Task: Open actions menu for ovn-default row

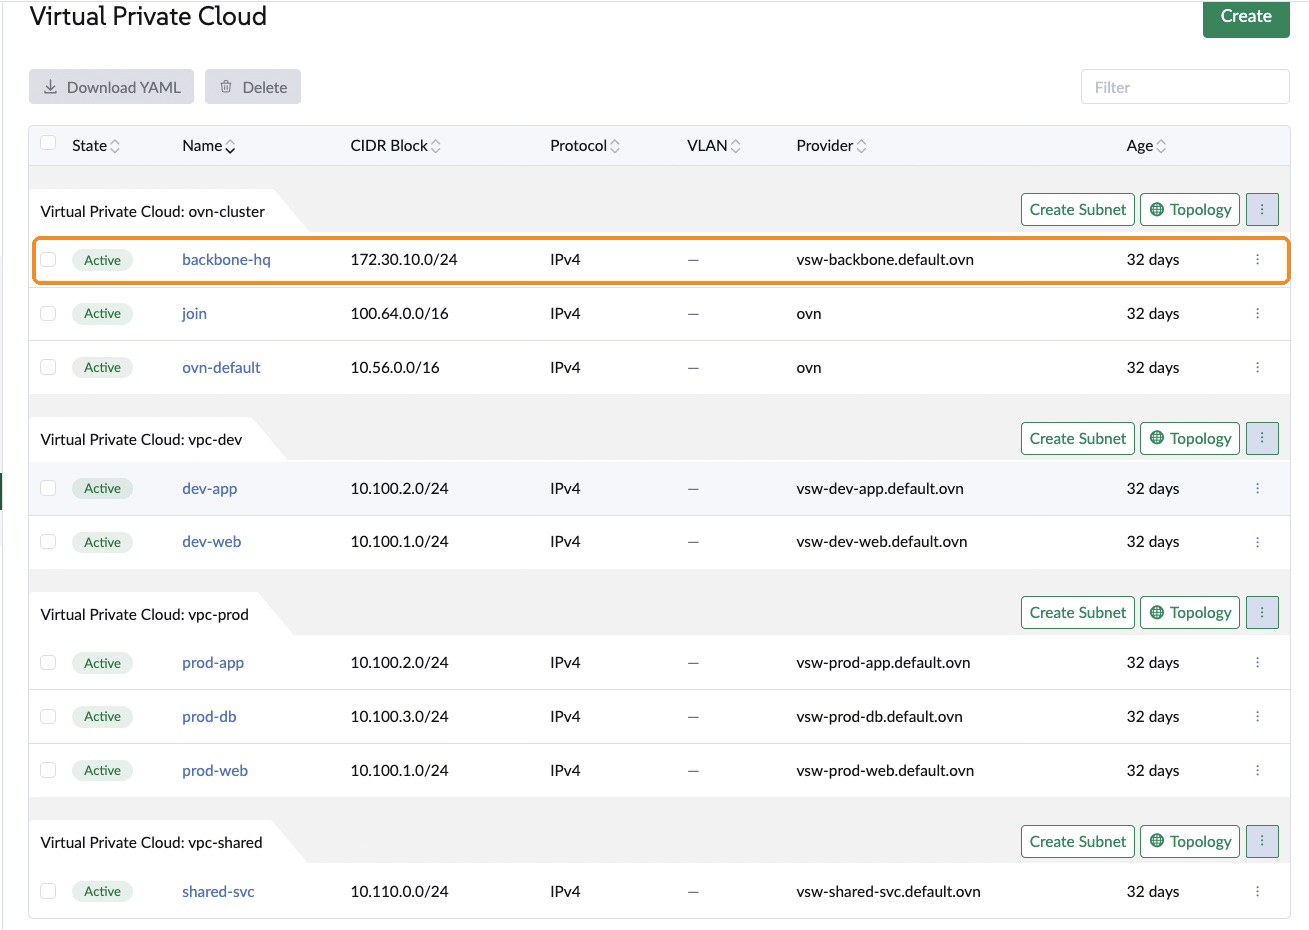Action: 1257,368
